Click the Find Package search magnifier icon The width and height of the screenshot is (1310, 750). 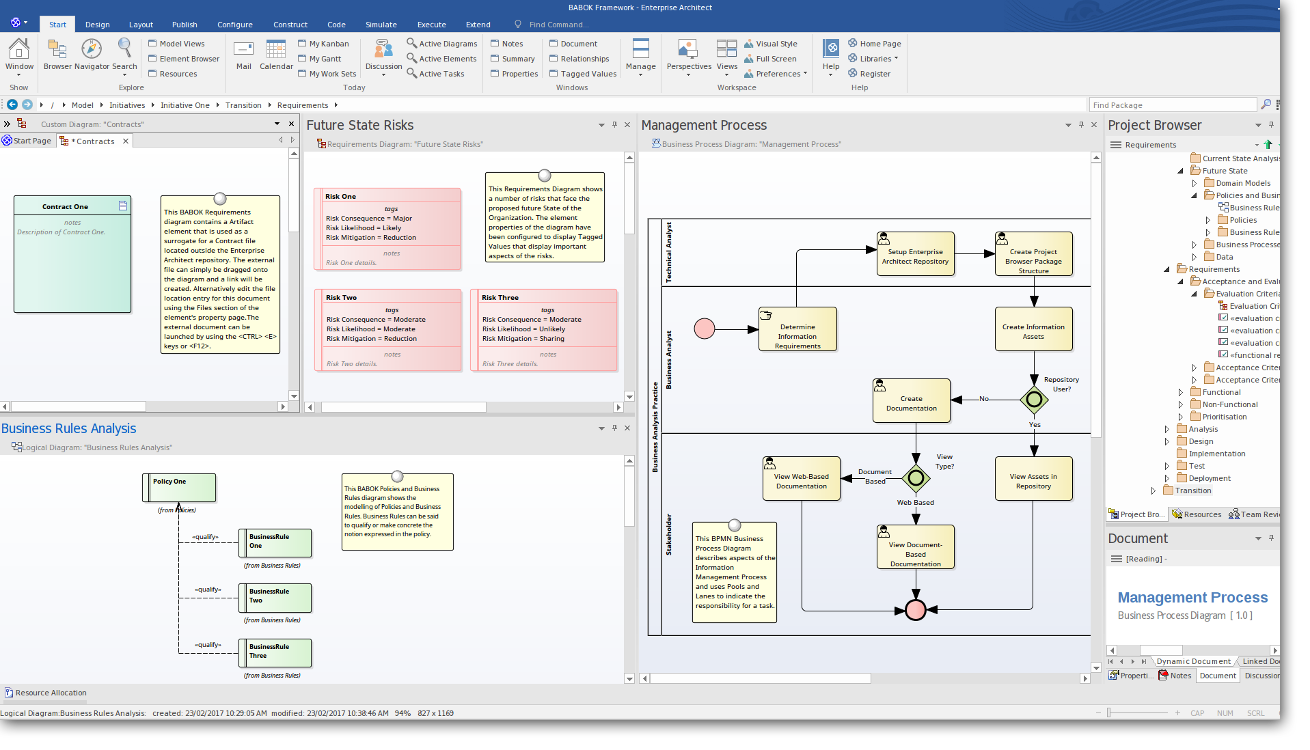click(1266, 105)
